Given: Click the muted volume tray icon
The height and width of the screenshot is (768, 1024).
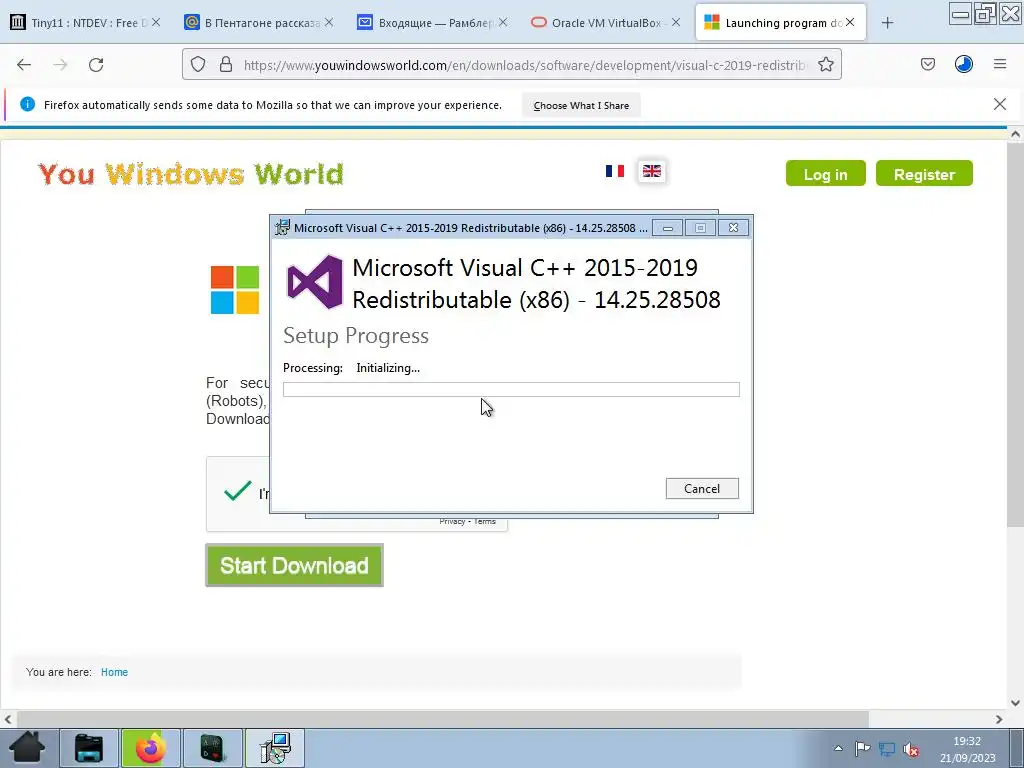Looking at the screenshot, I should pos(911,750).
